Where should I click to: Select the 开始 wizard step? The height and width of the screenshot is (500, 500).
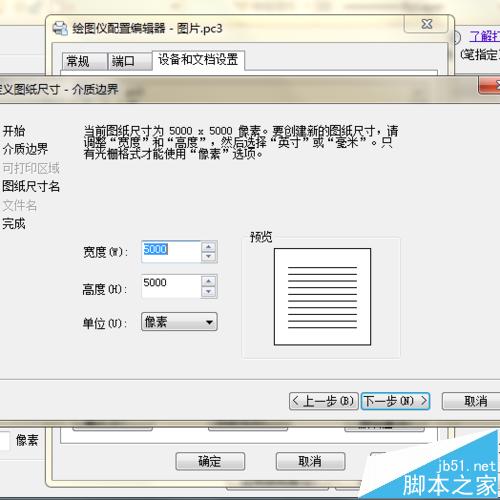[14, 131]
